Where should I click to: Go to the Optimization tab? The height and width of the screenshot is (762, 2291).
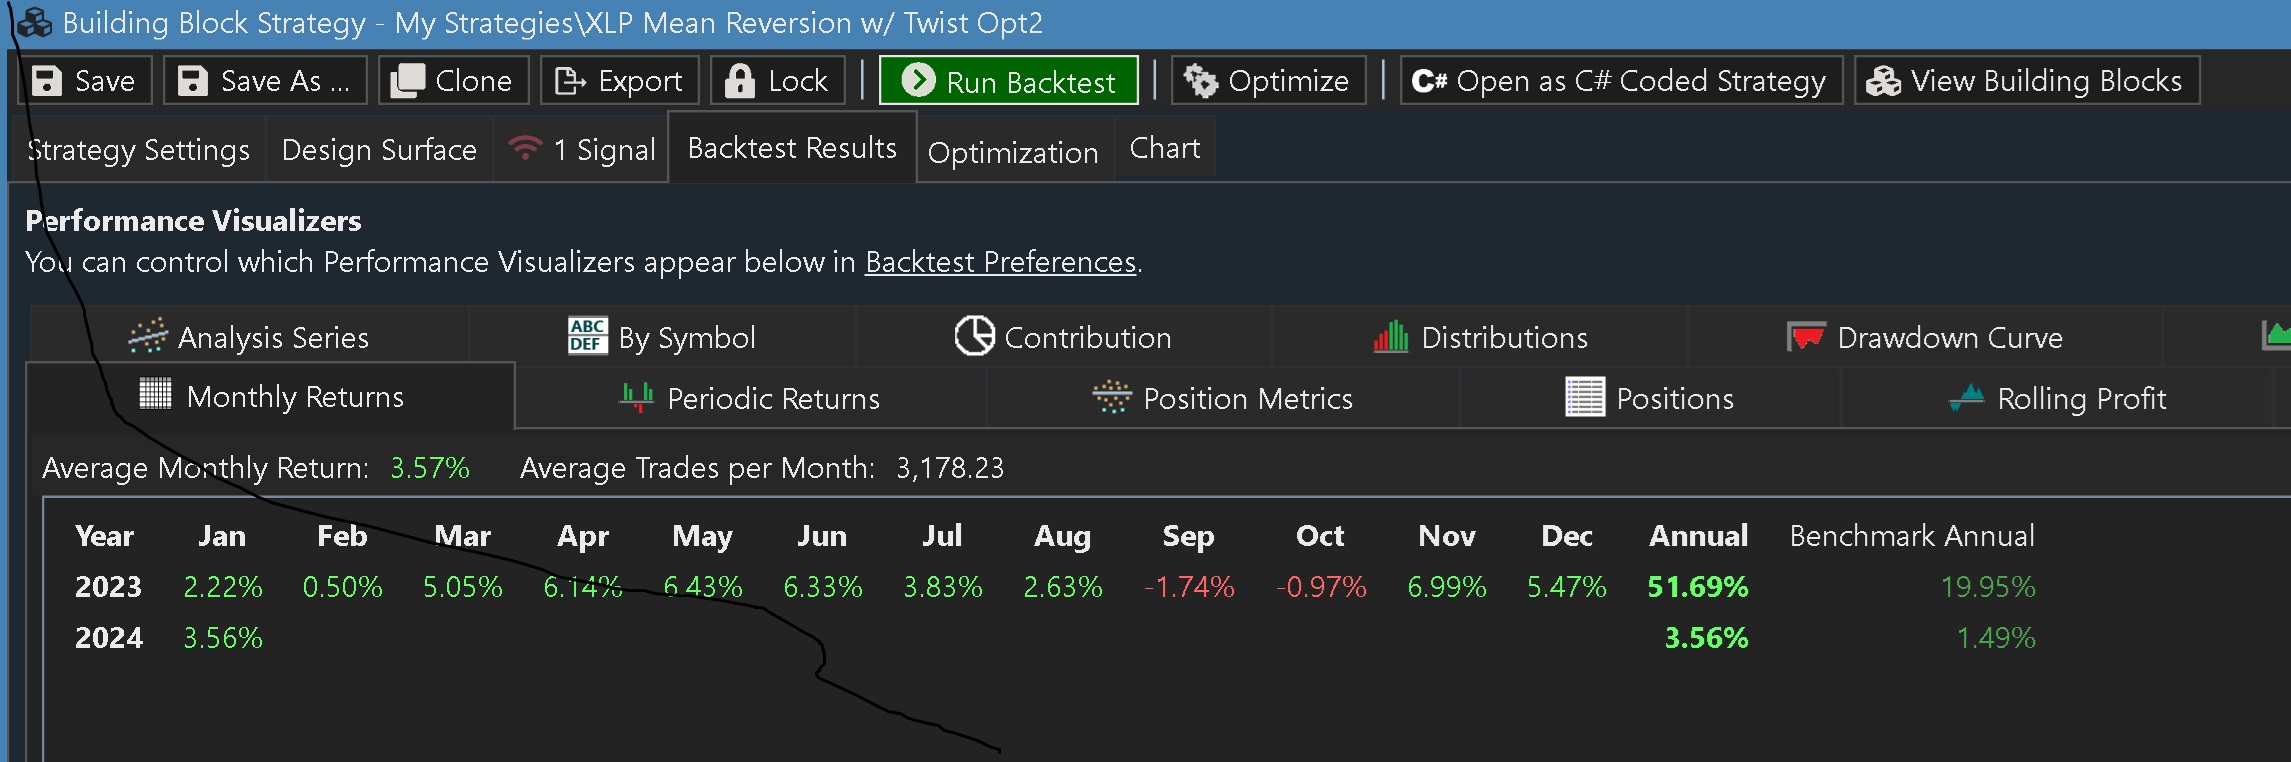click(1013, 153)
